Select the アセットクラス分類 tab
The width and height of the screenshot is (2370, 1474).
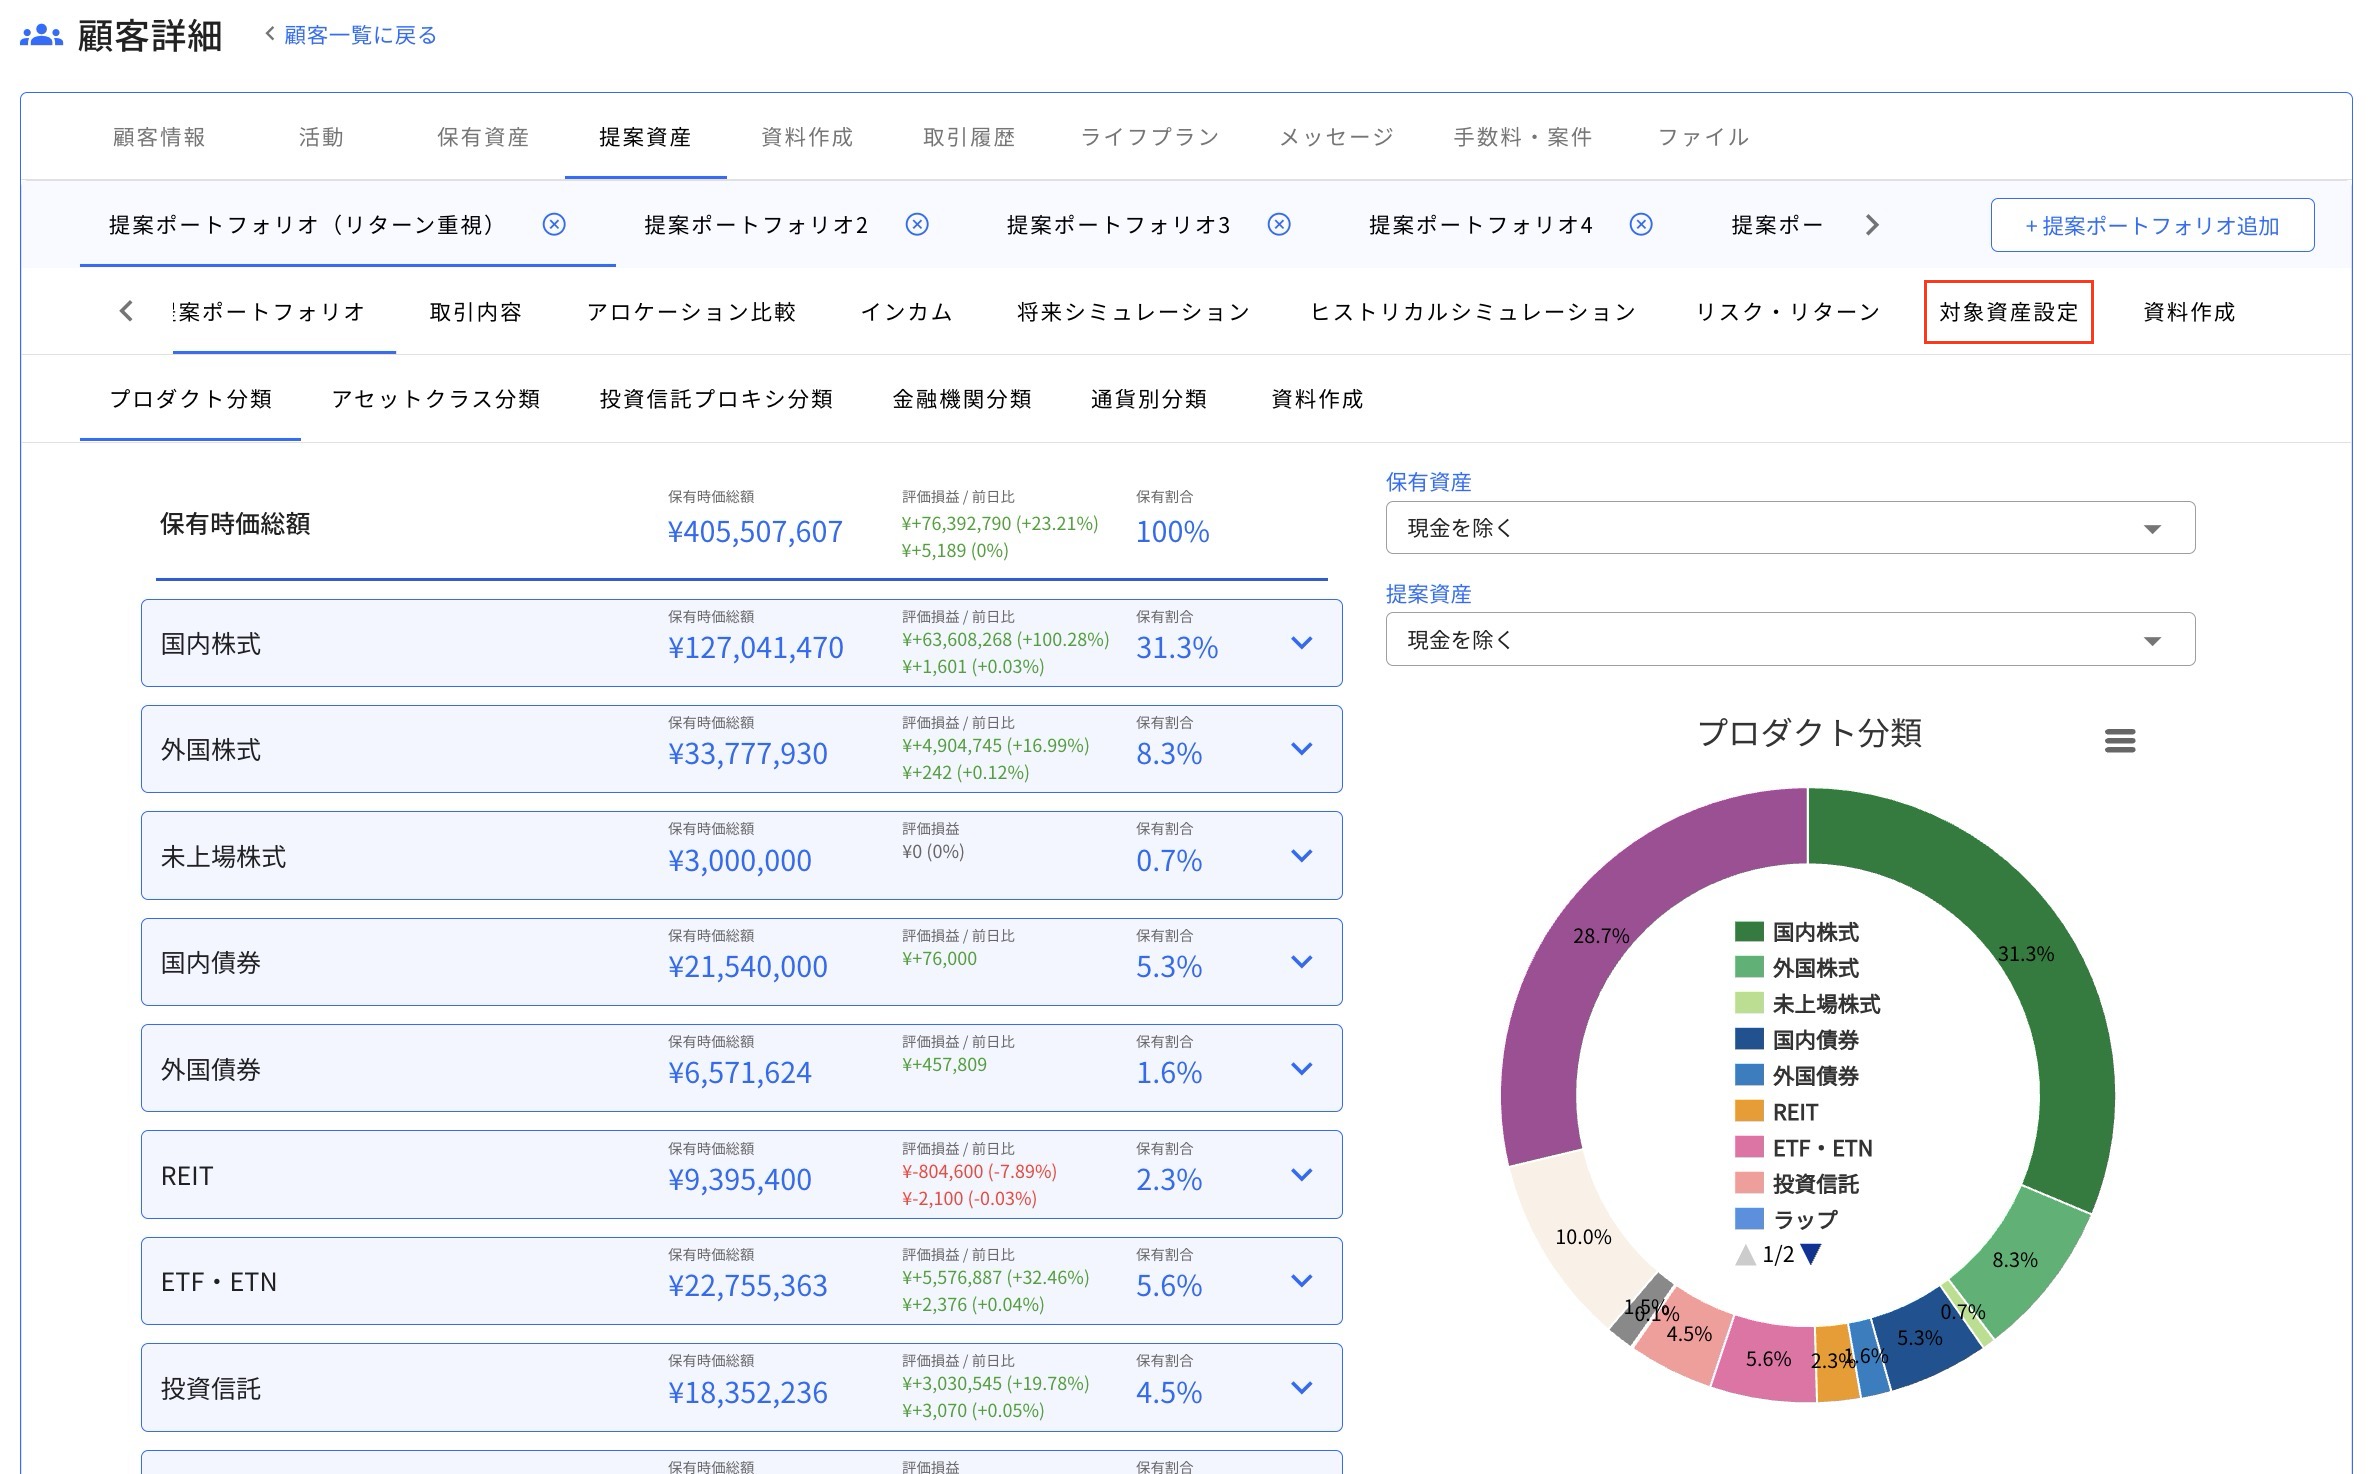[436, 399]
